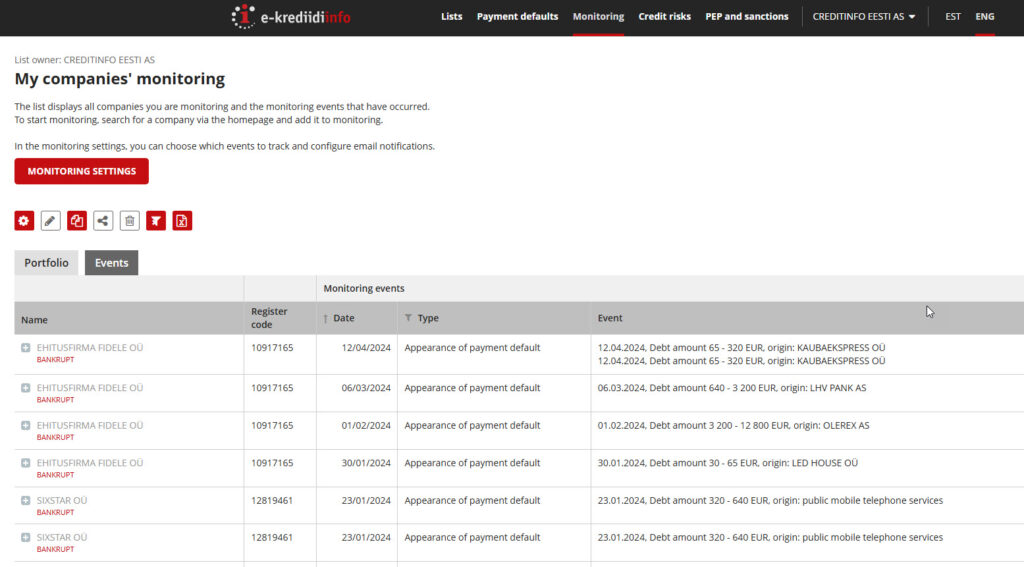The image size is (1024, 567).
Task: Open the Monitoring menu
Action: (x=598, y=16)
